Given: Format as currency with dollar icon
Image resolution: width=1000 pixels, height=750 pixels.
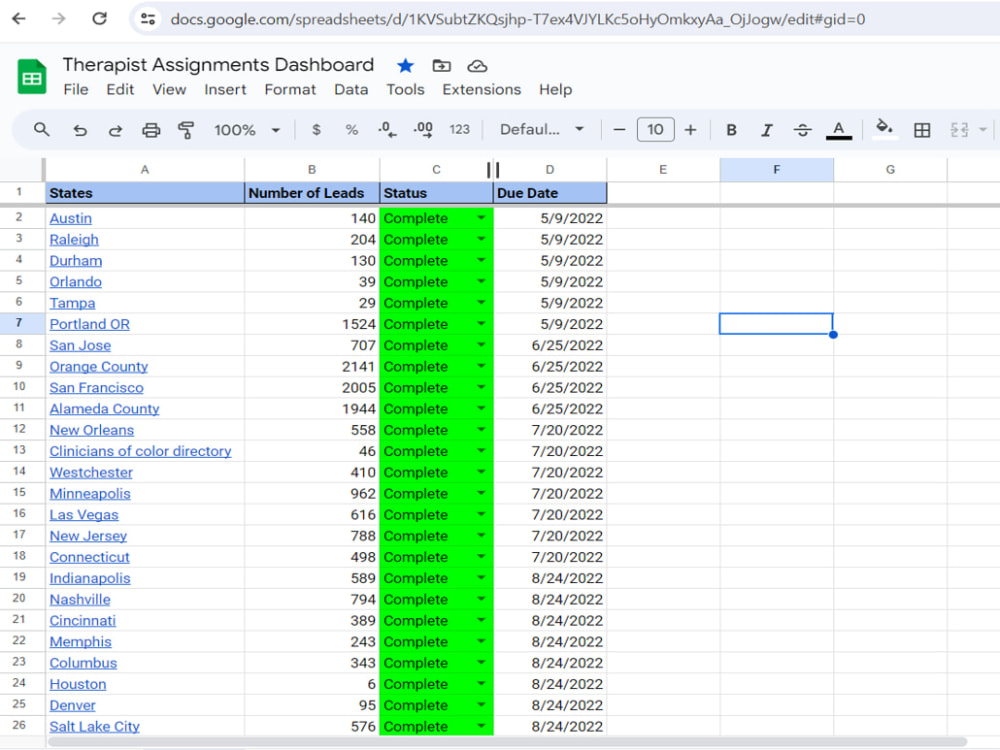Looking at the screenshot, I should coord(316,130).
